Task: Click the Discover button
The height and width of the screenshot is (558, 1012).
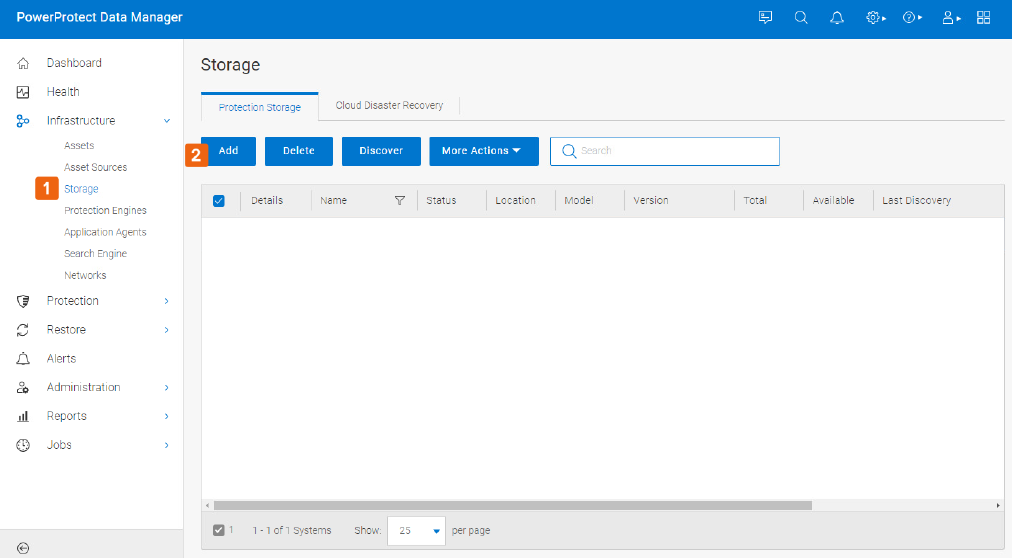Action: [x=381, y=151]
